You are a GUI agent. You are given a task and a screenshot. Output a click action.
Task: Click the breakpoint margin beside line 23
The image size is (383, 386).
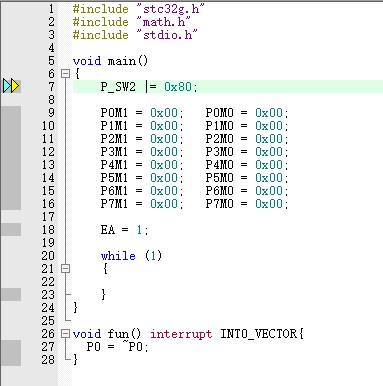tap(11, 295)
